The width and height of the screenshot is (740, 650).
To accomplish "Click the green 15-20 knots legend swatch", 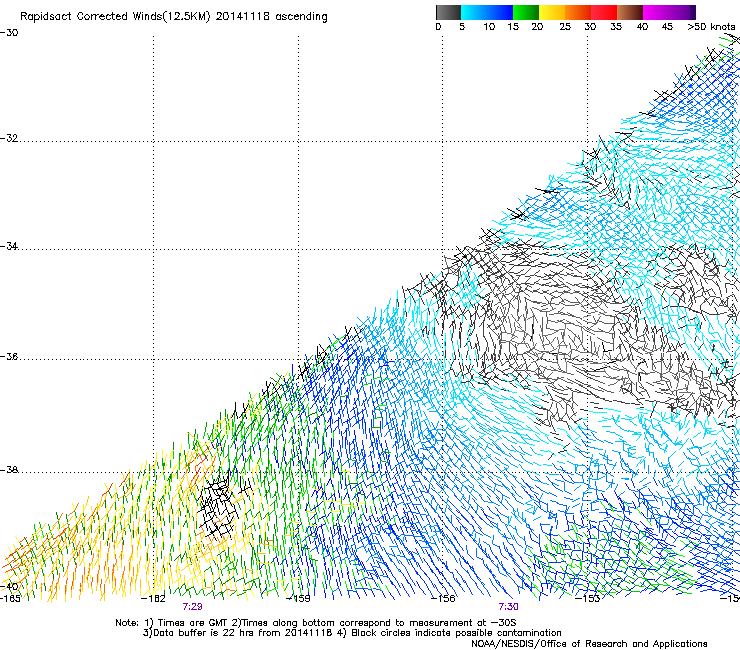I will coord(526,12).
